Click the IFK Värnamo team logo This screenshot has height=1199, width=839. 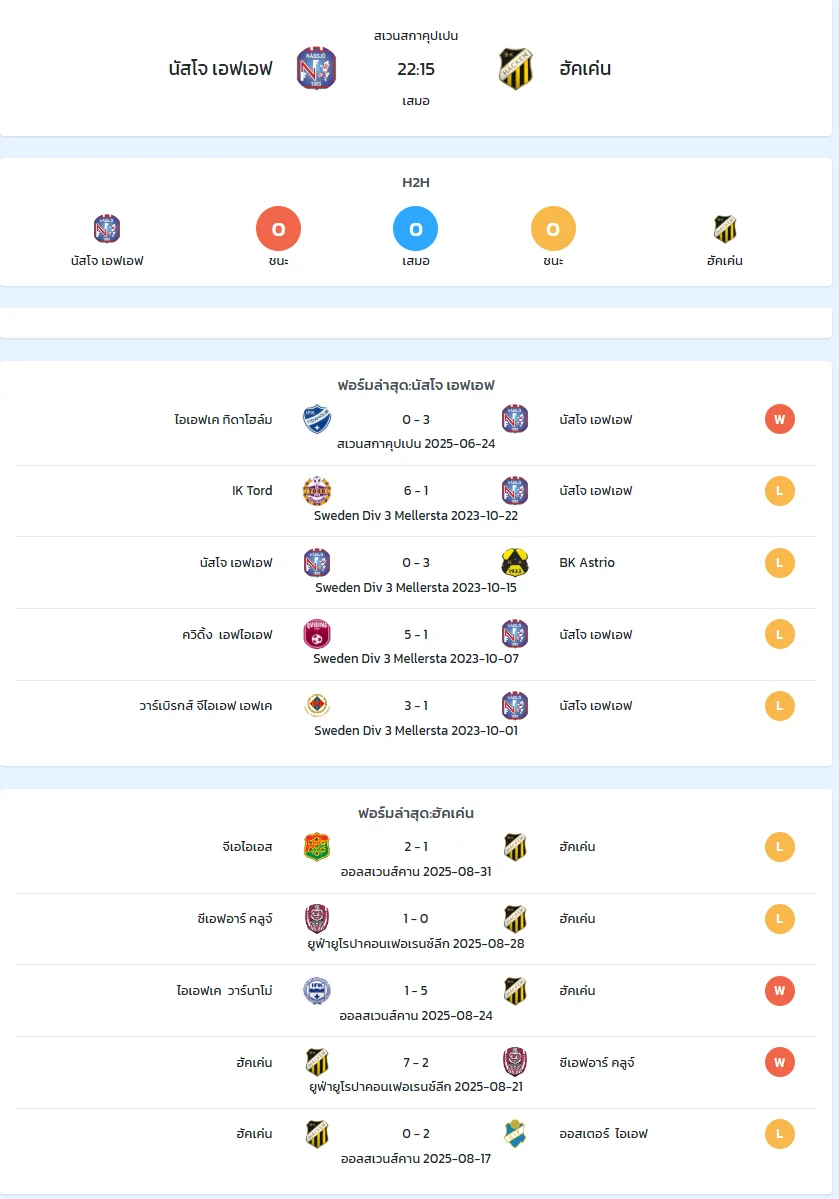317,991
